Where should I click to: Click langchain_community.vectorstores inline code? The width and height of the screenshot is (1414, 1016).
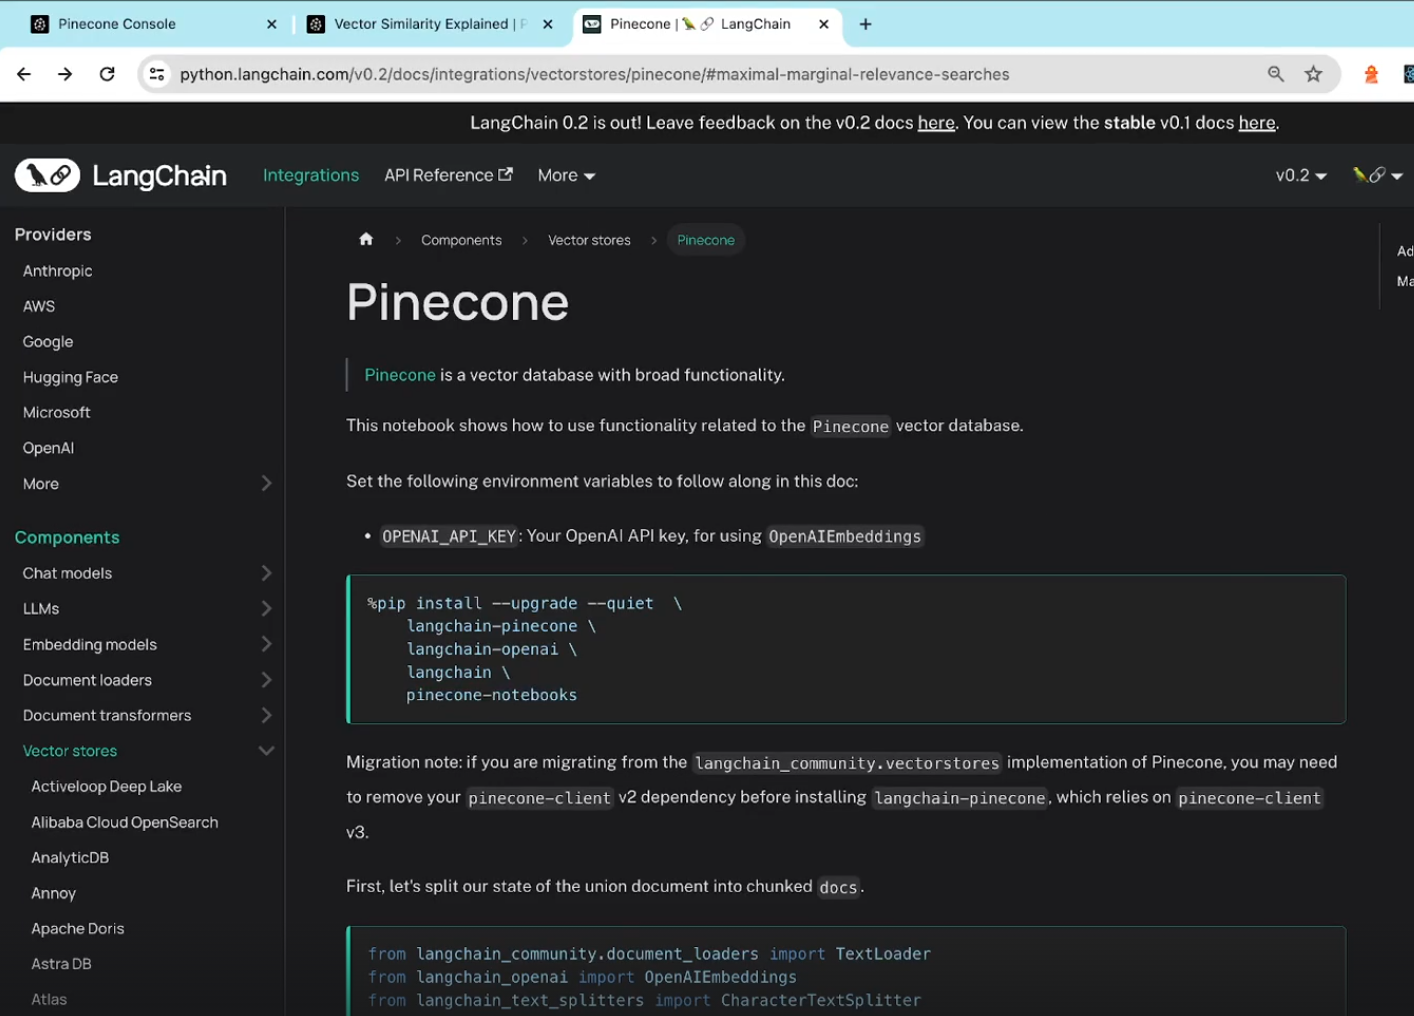[847, 763]
